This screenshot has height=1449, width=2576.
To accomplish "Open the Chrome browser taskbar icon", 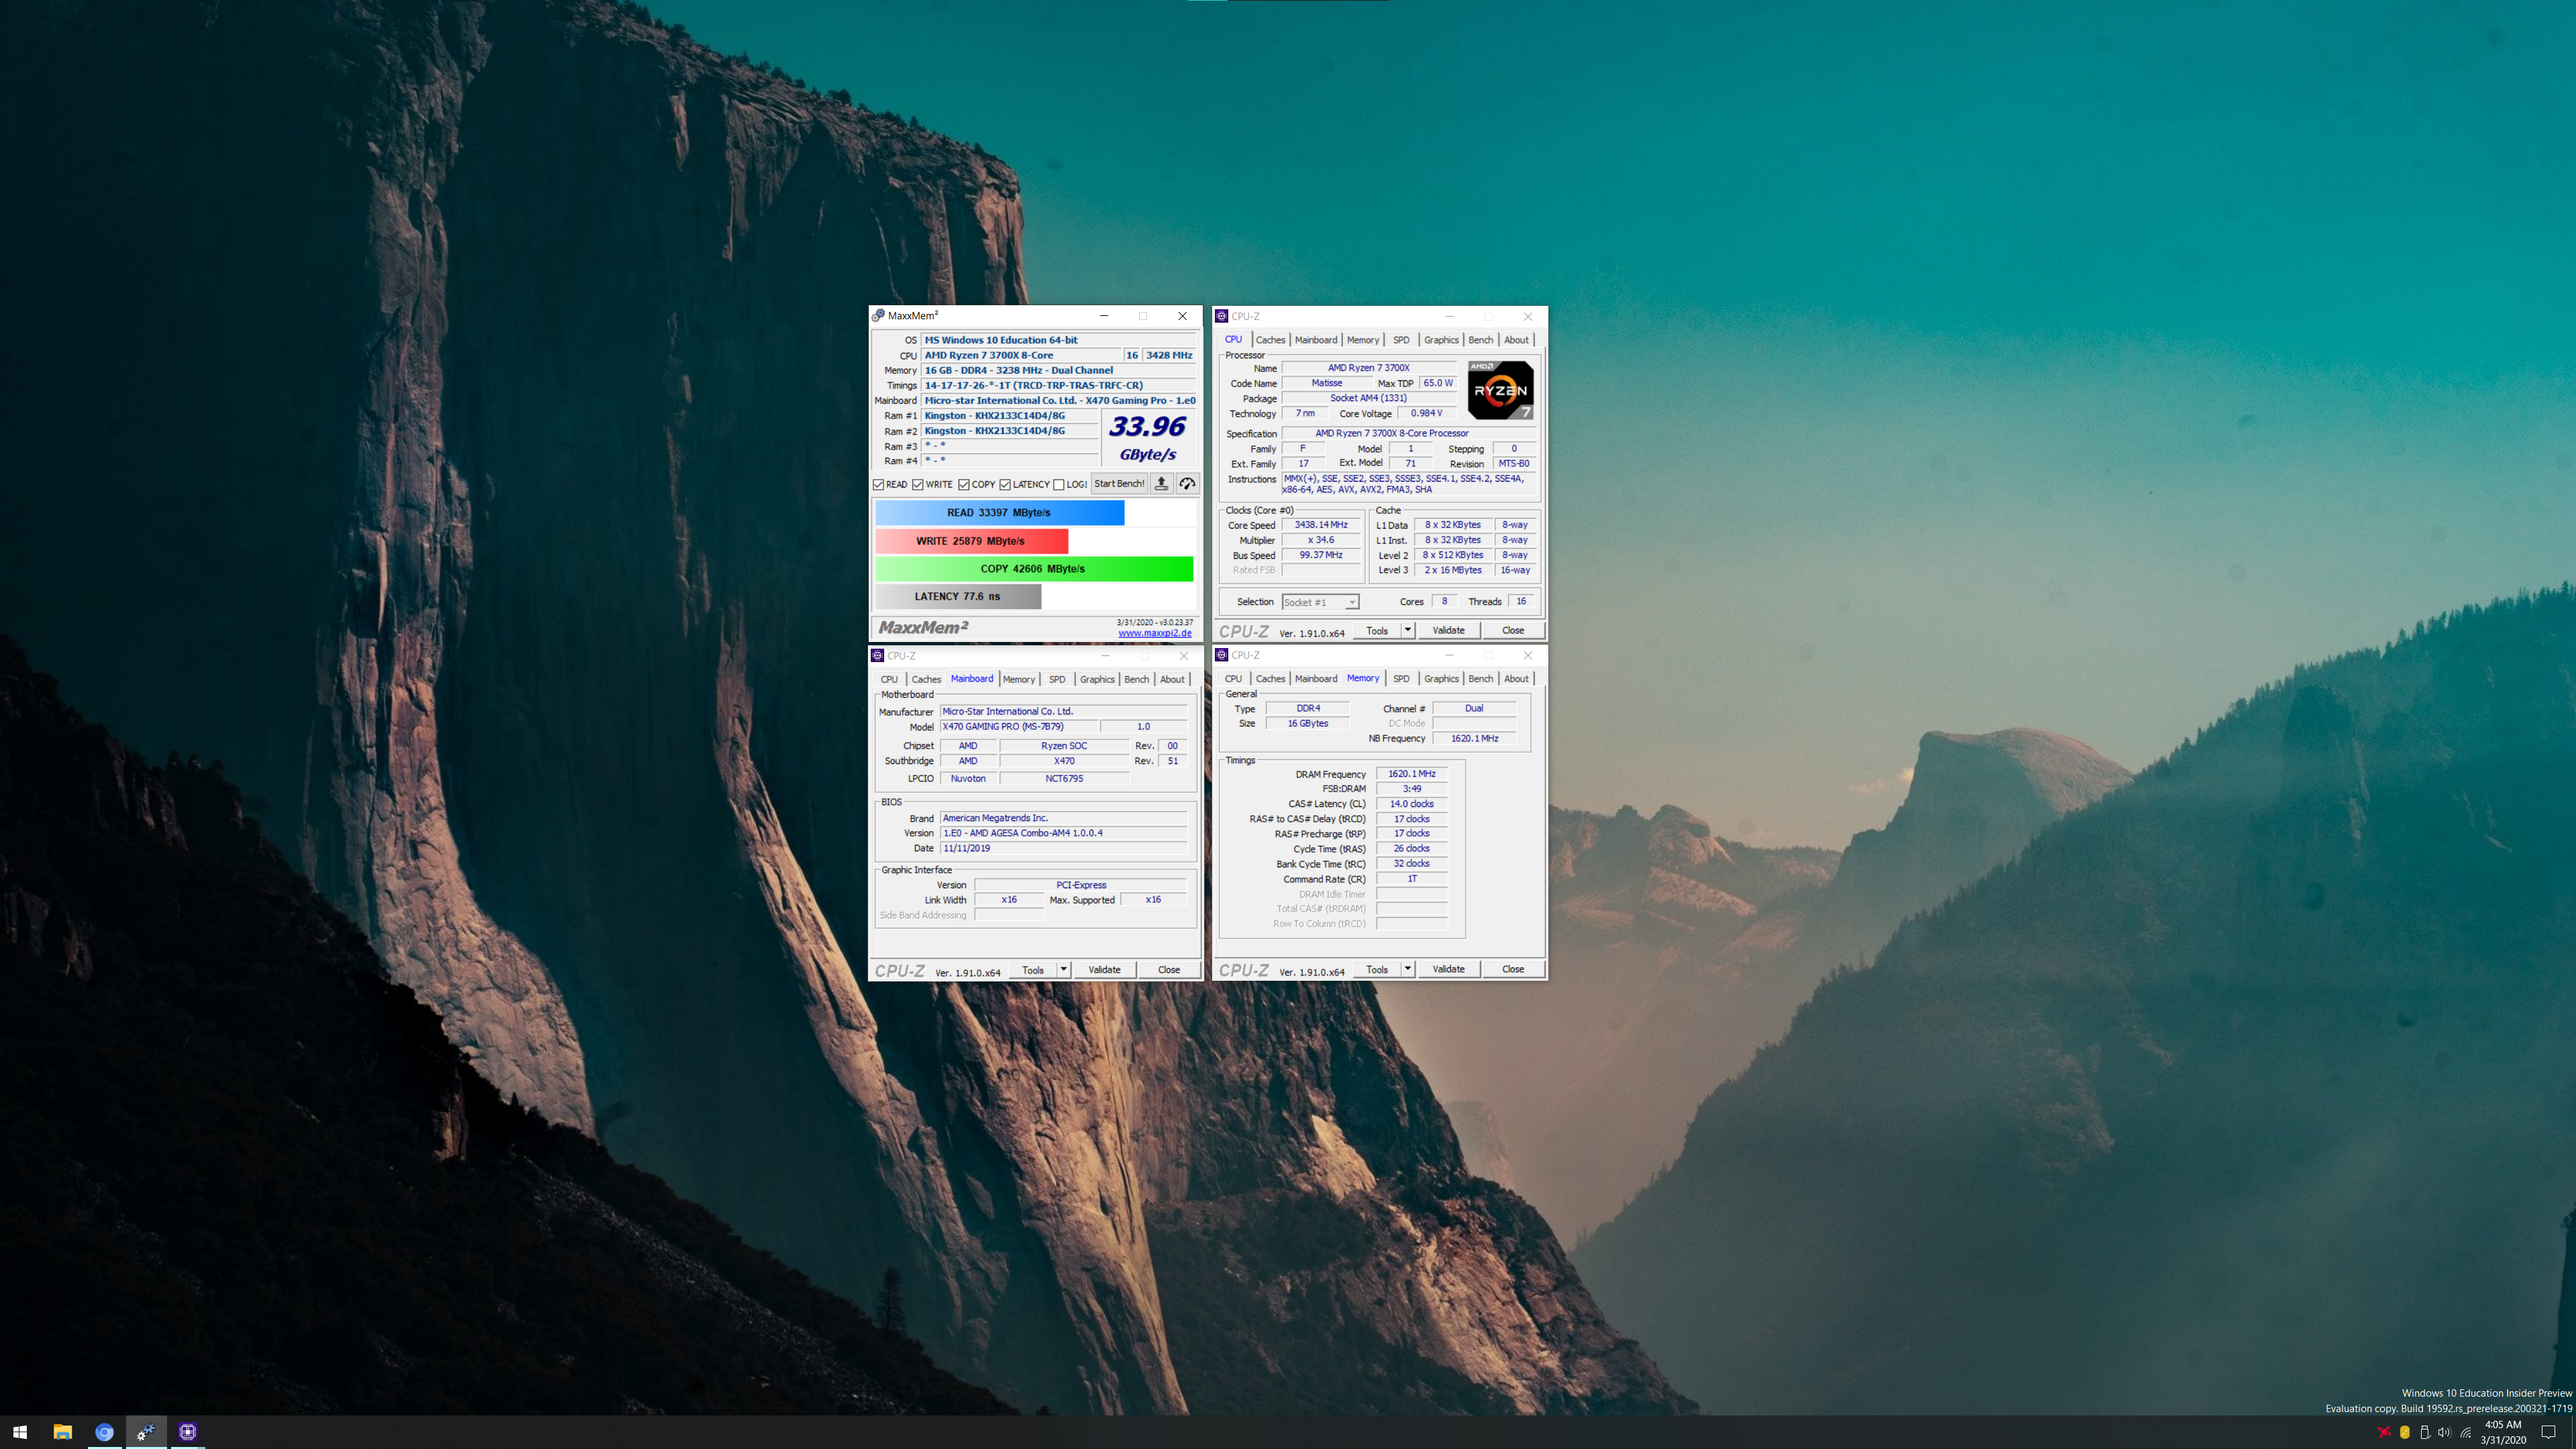I will pos(104,1432).
